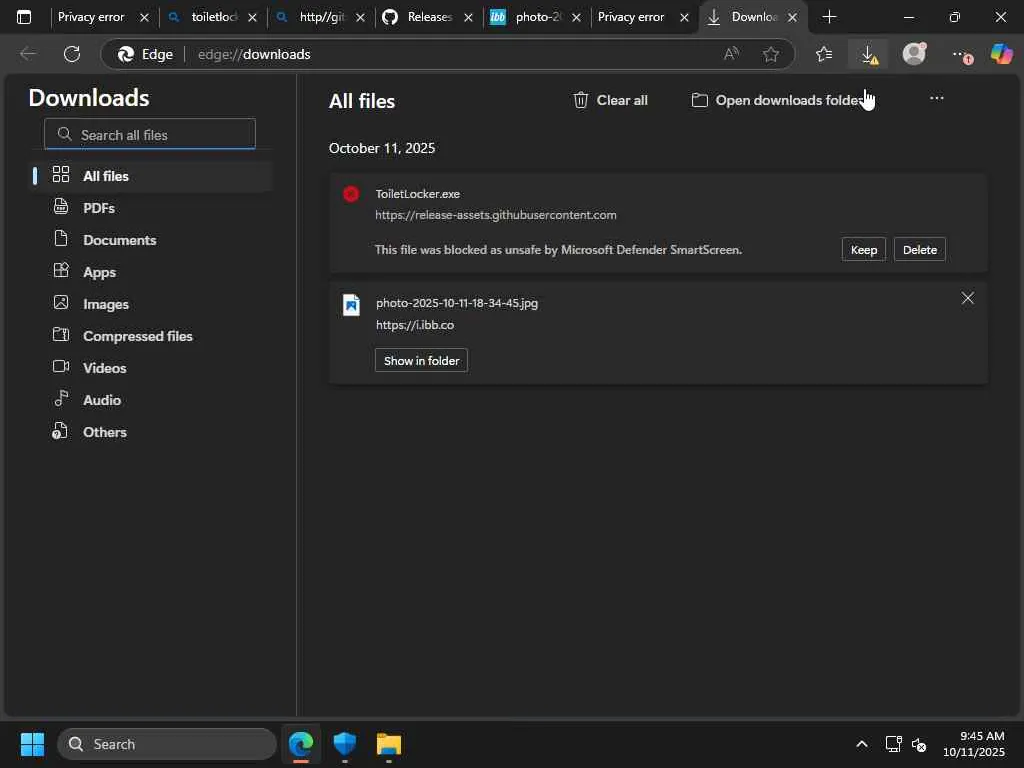The image size is (1024, 768).
Task: Open the Downloads toolbar icon with warning
Action: coord(869,55)
